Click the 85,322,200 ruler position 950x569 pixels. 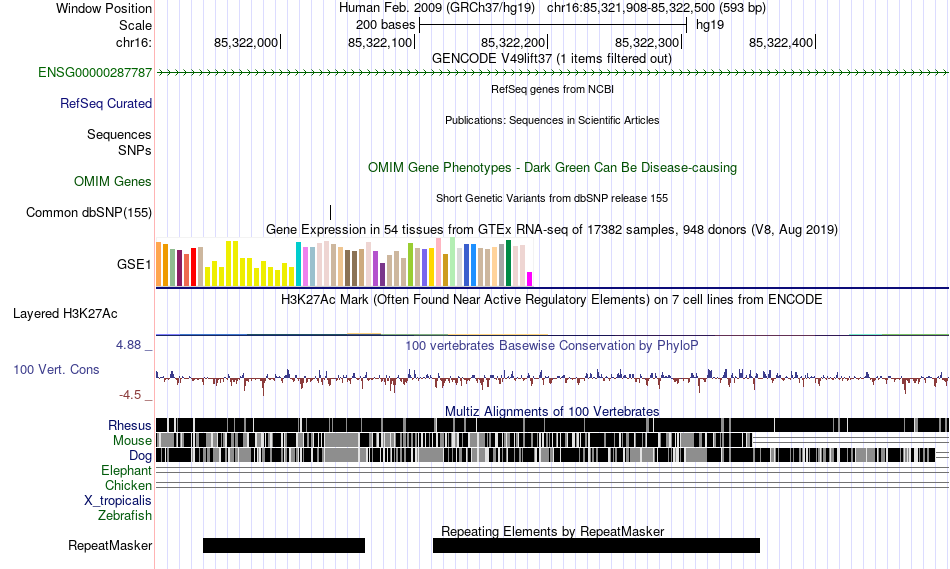(x=514, y=42)
